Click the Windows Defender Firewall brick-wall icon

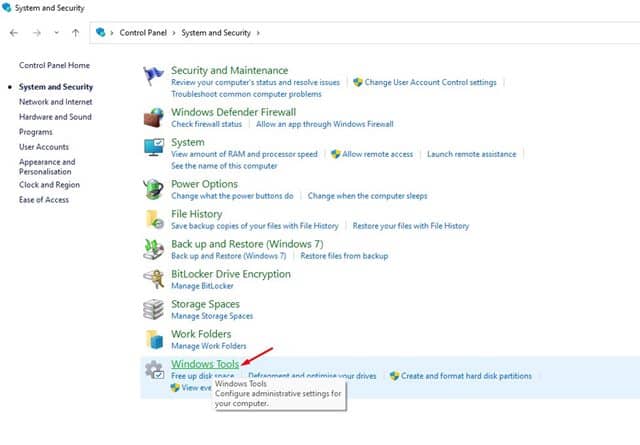(x=153, y=118)
